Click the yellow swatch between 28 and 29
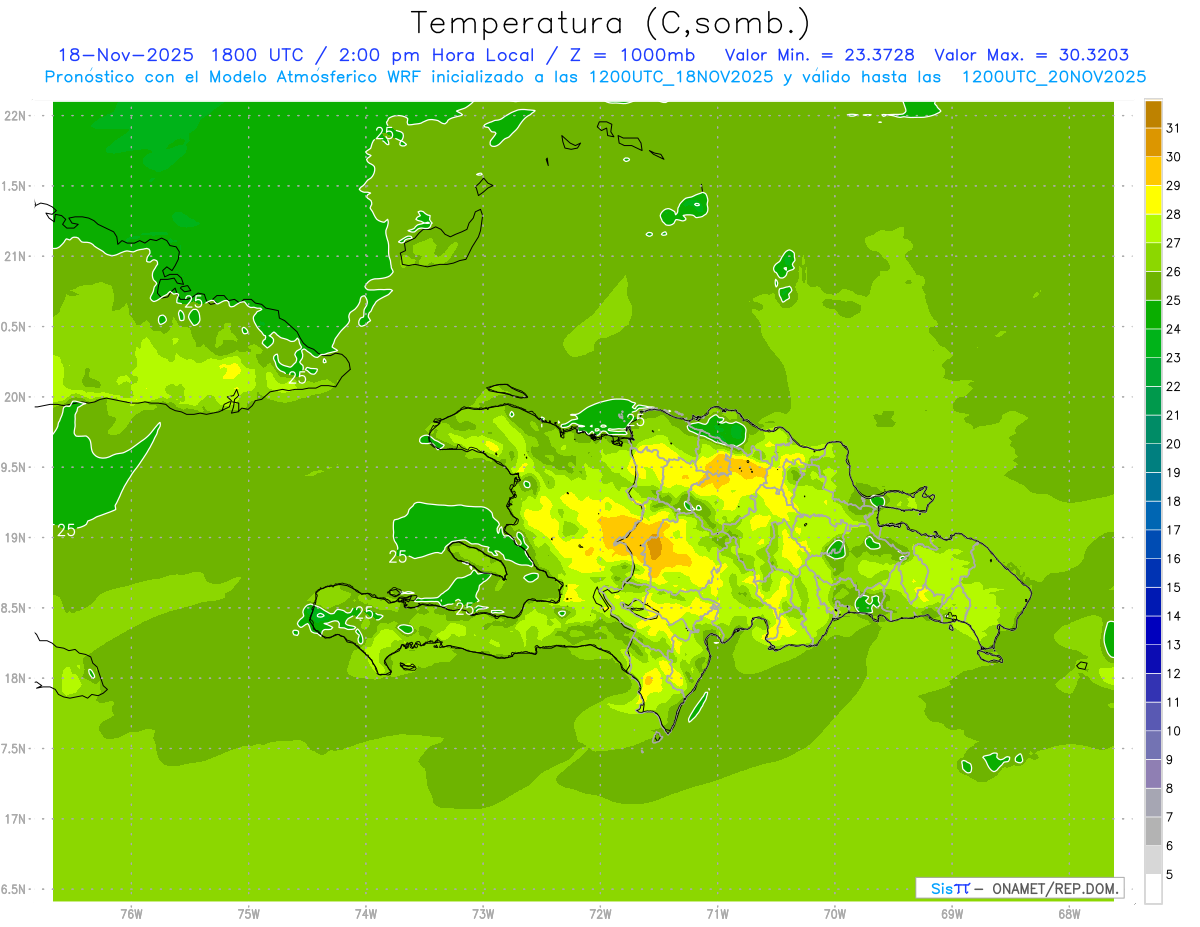Screen dimensions: 1200x927 click(1153, 200)
